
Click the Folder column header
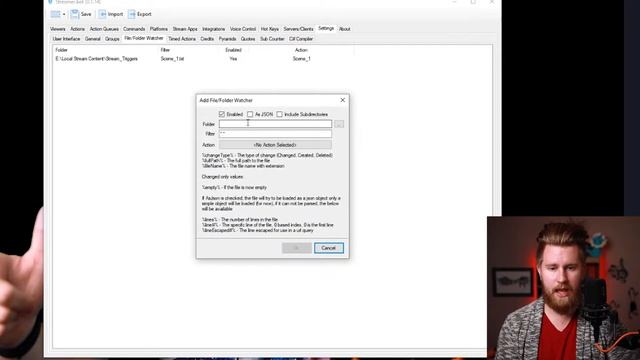point(62,50)
